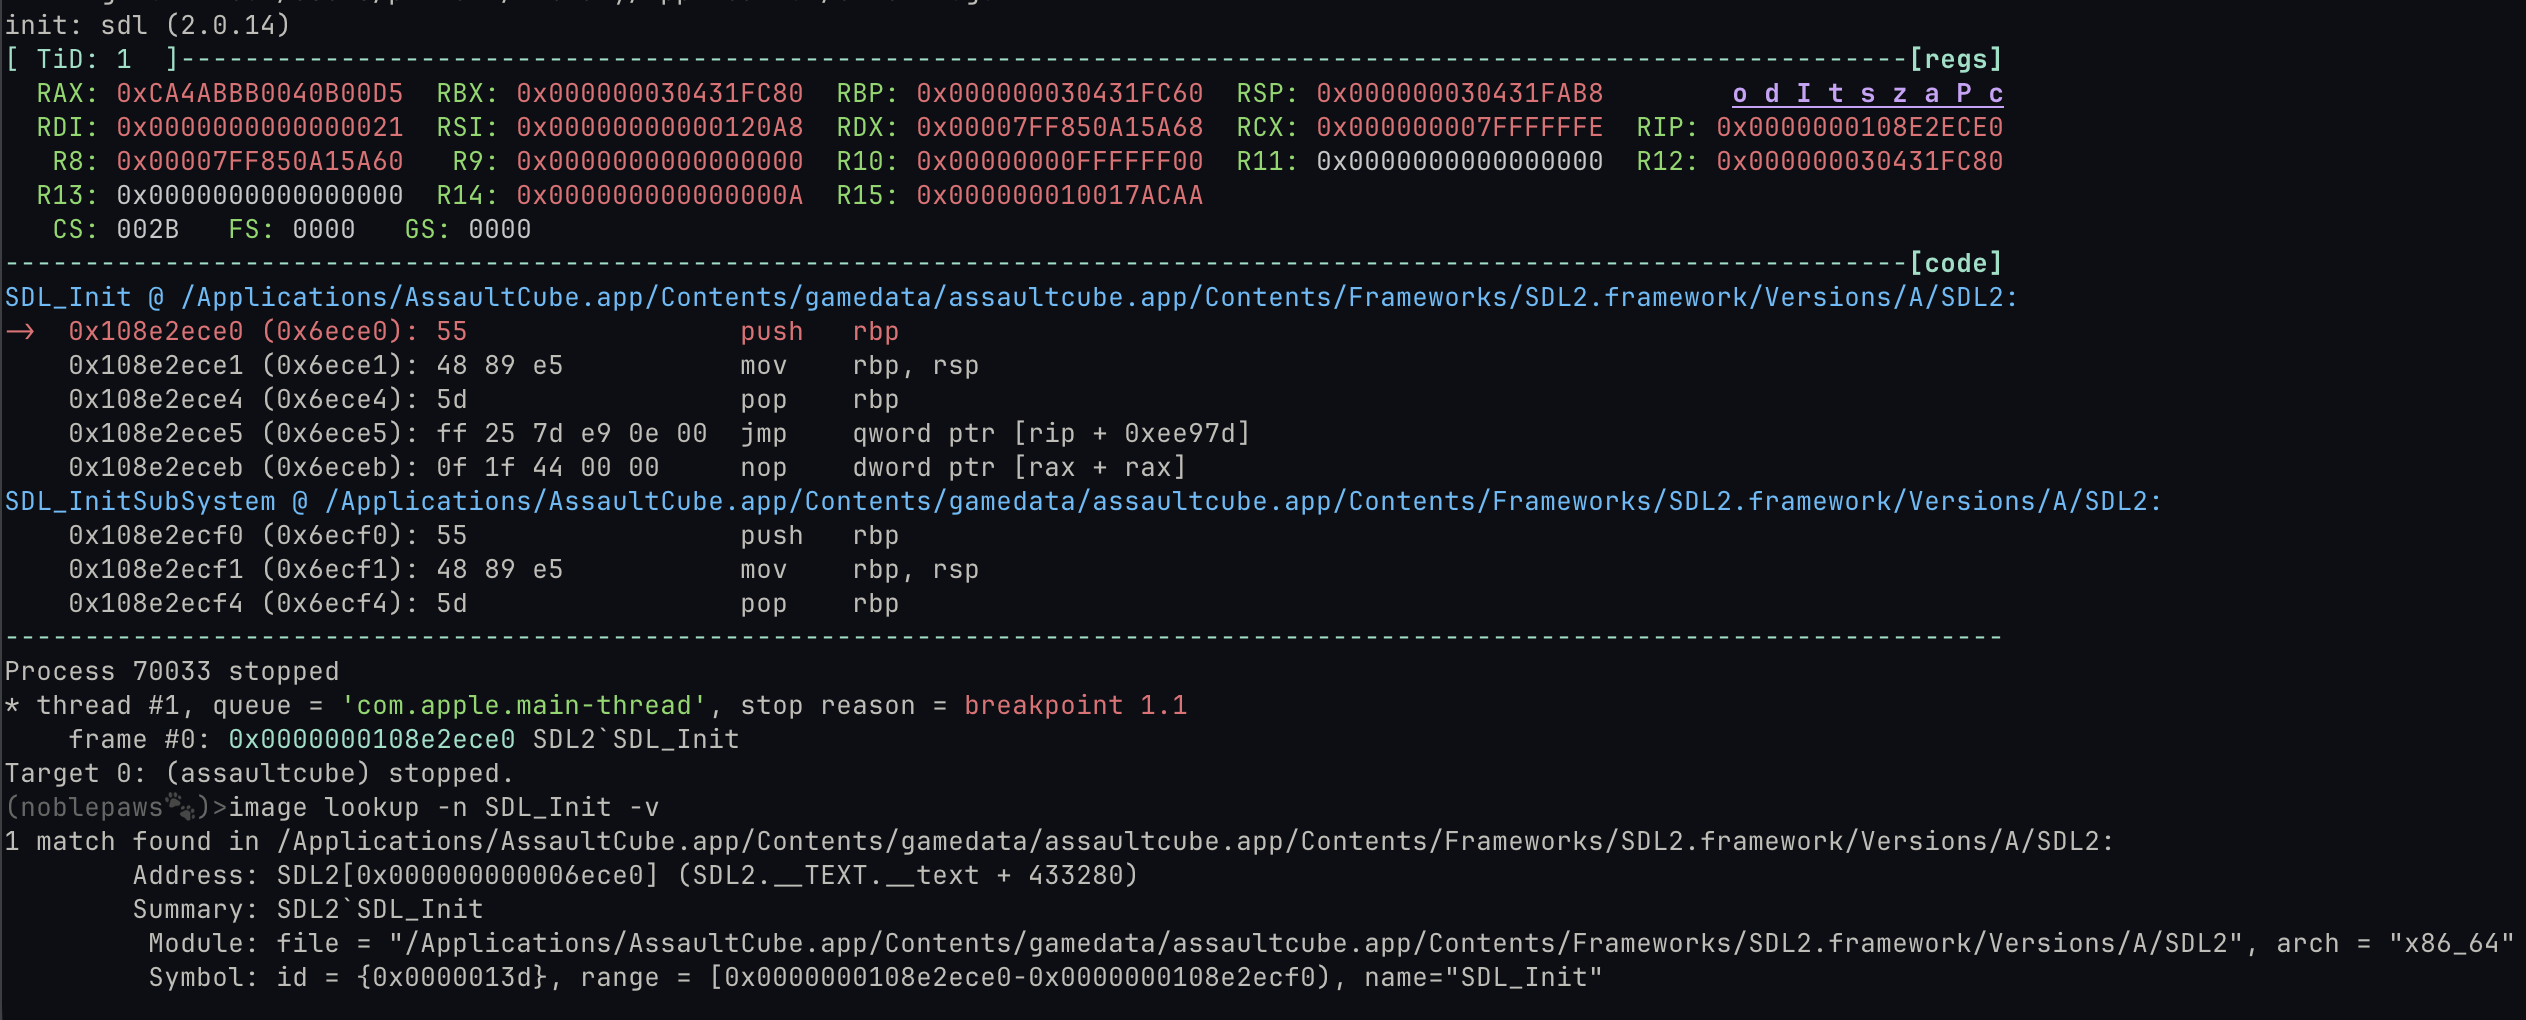Click the [code] section label
The width and height of the screenshot is (2526, 1020).
click(1956, 263)
